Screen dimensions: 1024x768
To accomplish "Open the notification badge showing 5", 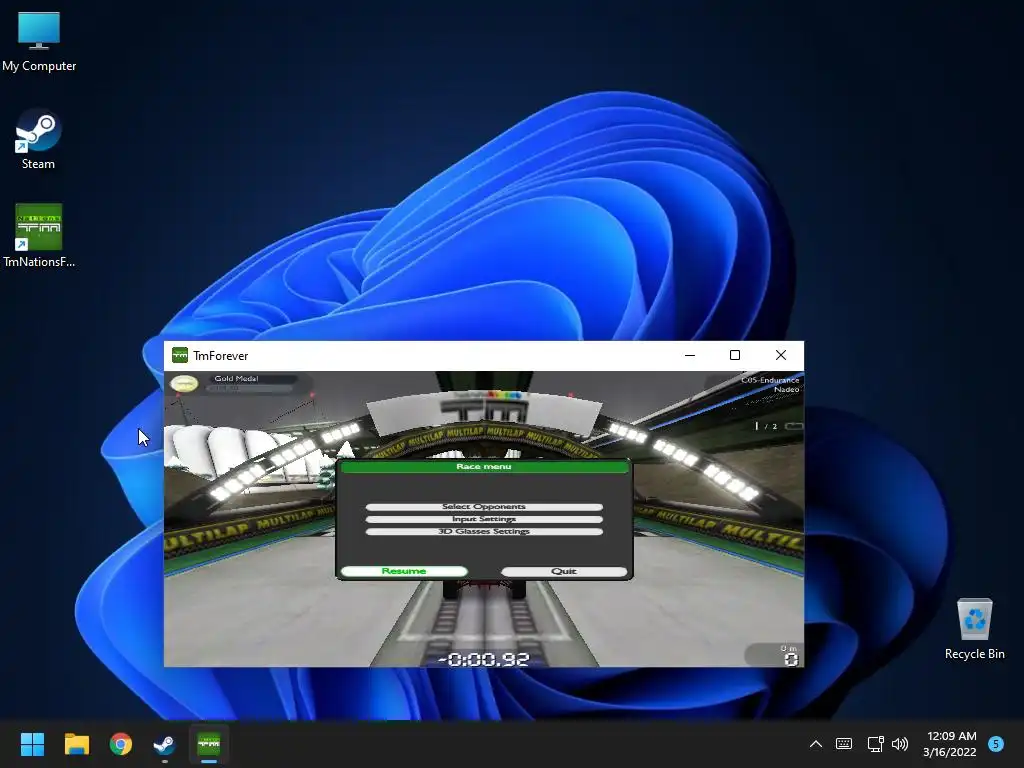I will pyautogui.click(x=996, y=744).
